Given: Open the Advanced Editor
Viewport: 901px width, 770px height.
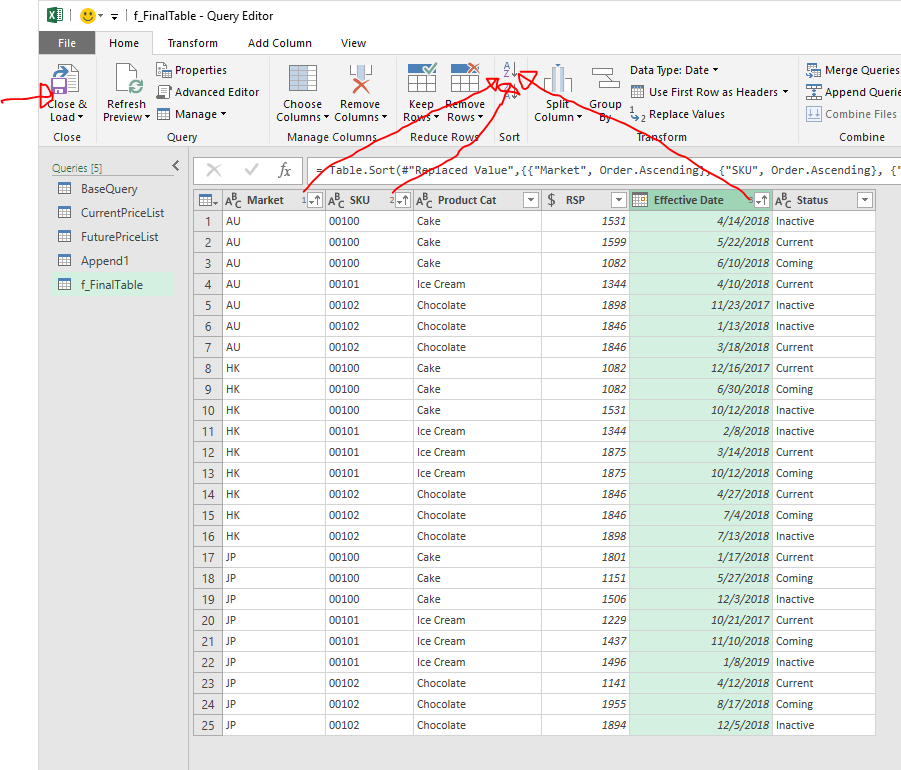Looking at the screenshot, I should (208, 92).
